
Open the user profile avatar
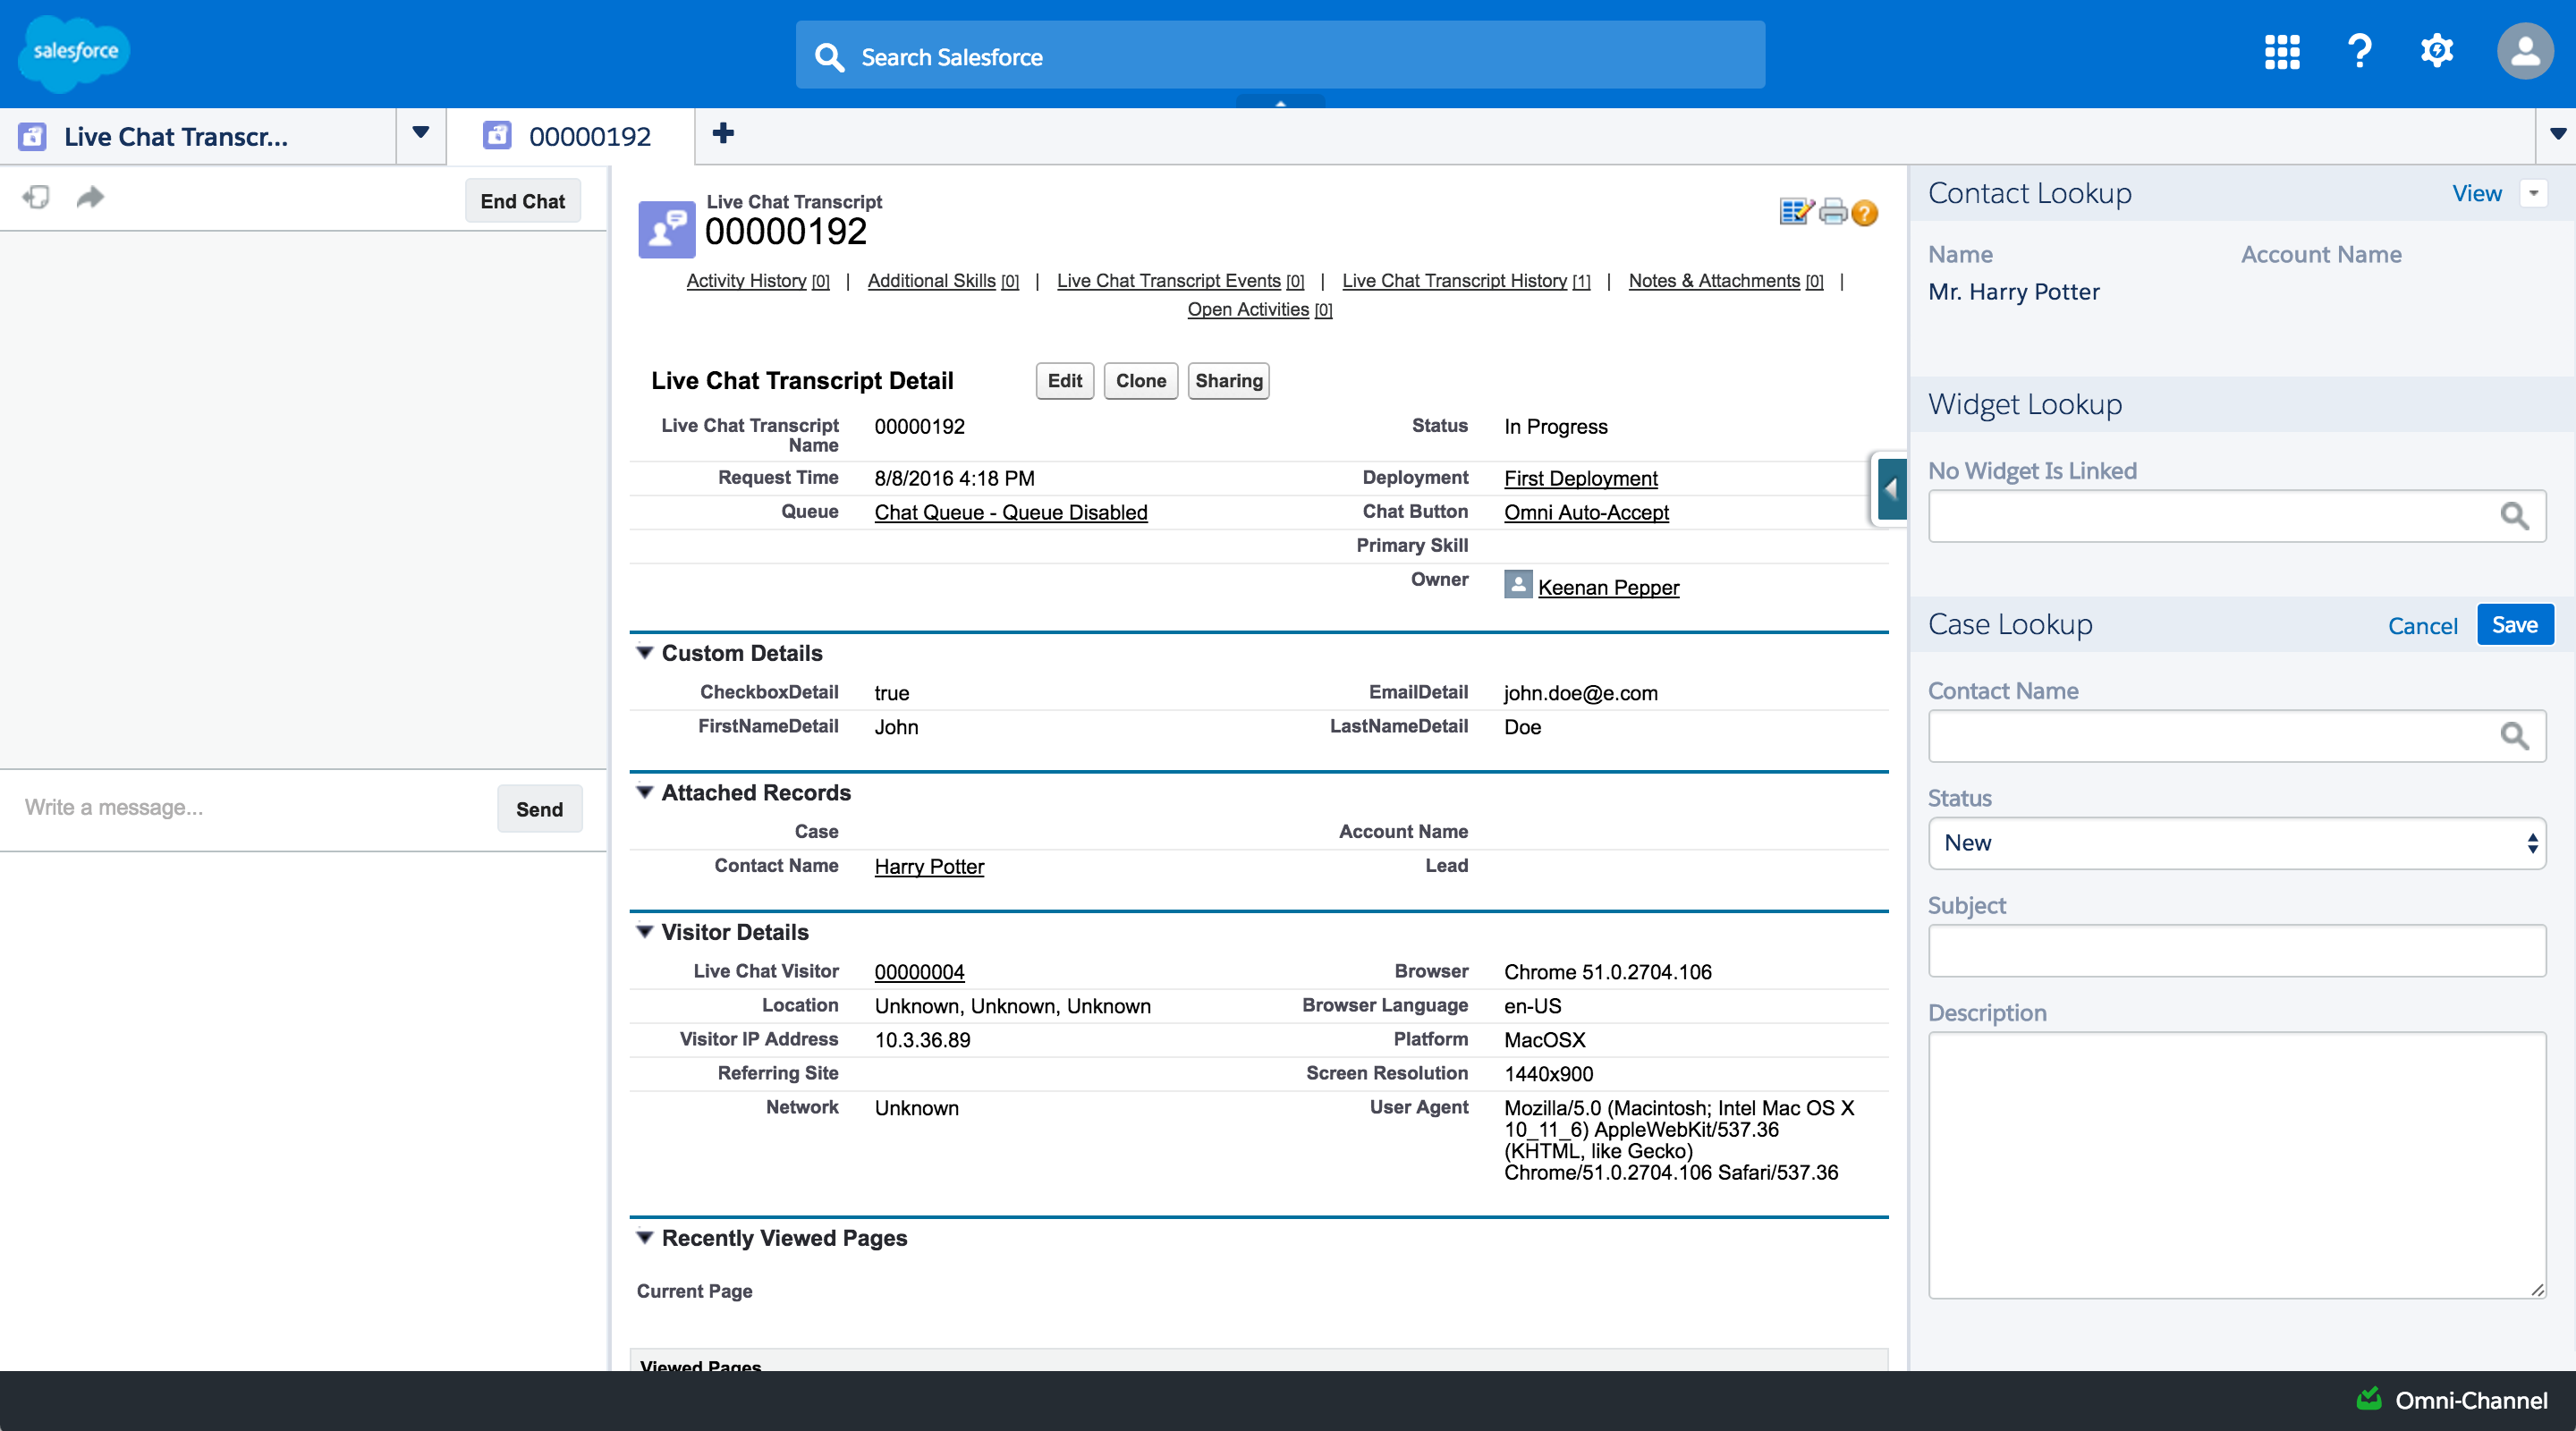2524,52
